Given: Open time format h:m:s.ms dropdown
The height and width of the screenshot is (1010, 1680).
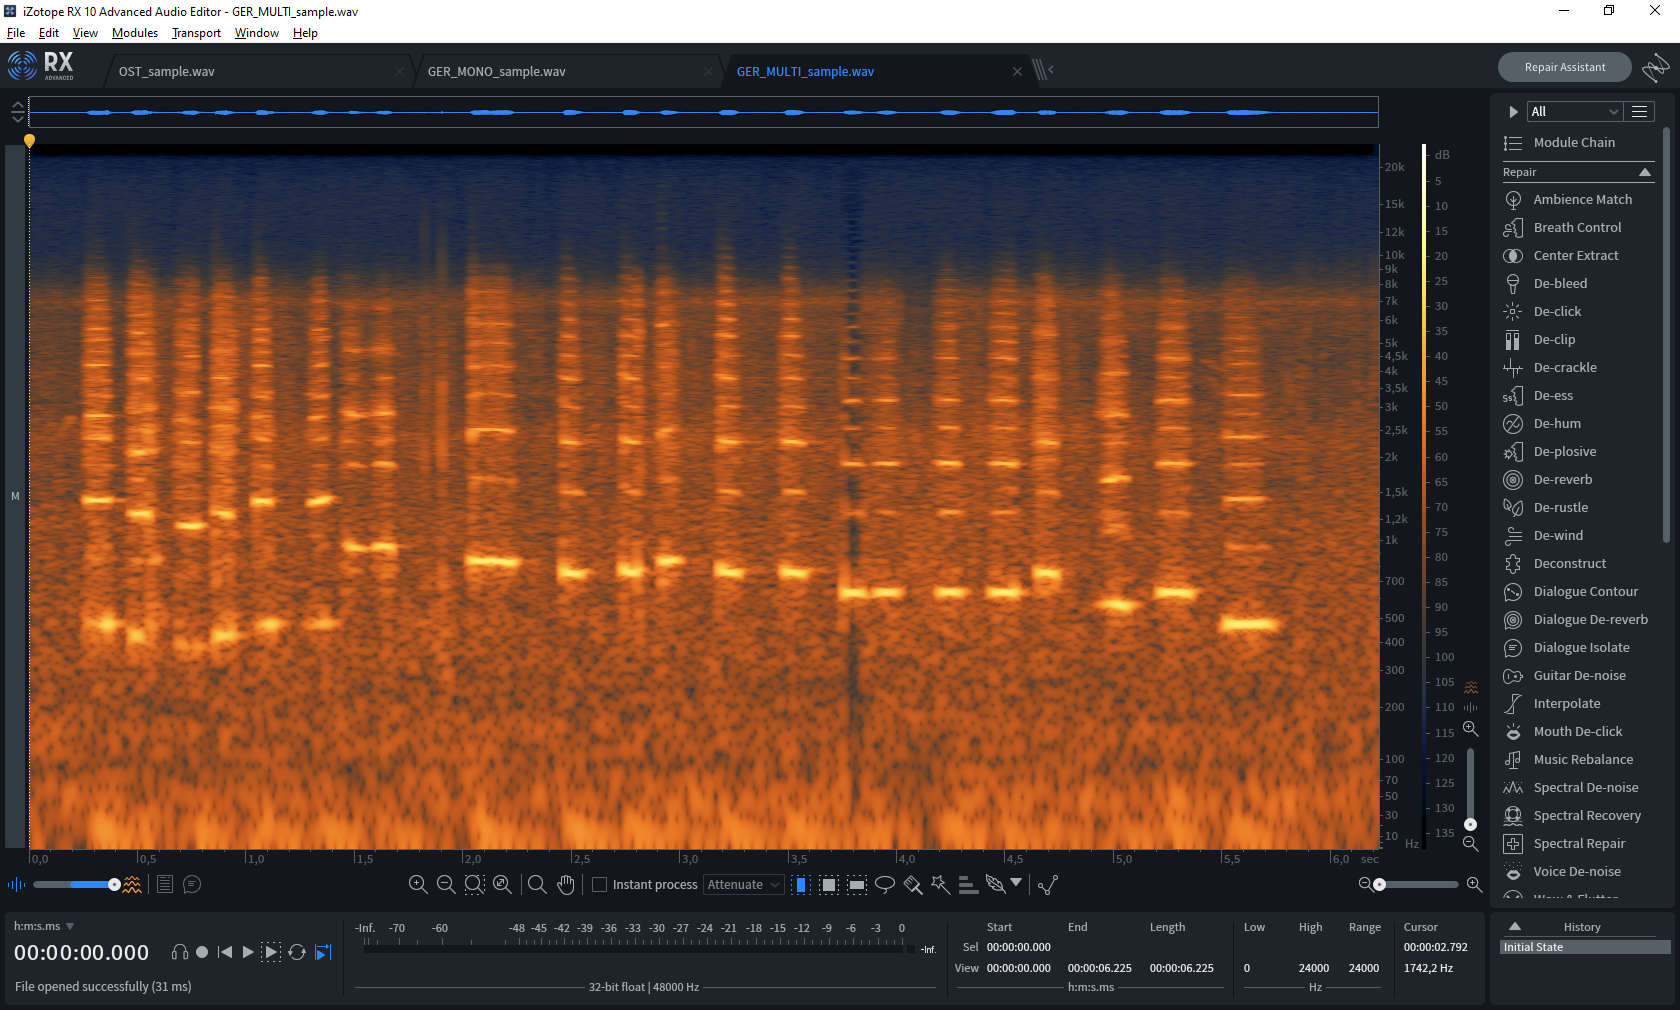Looking at the screenshot, I should [x=70, y=927].
